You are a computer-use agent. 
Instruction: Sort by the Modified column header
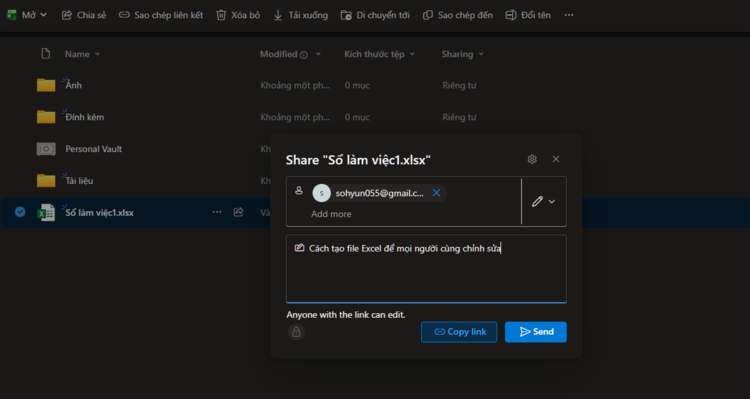tap(290, 54)
